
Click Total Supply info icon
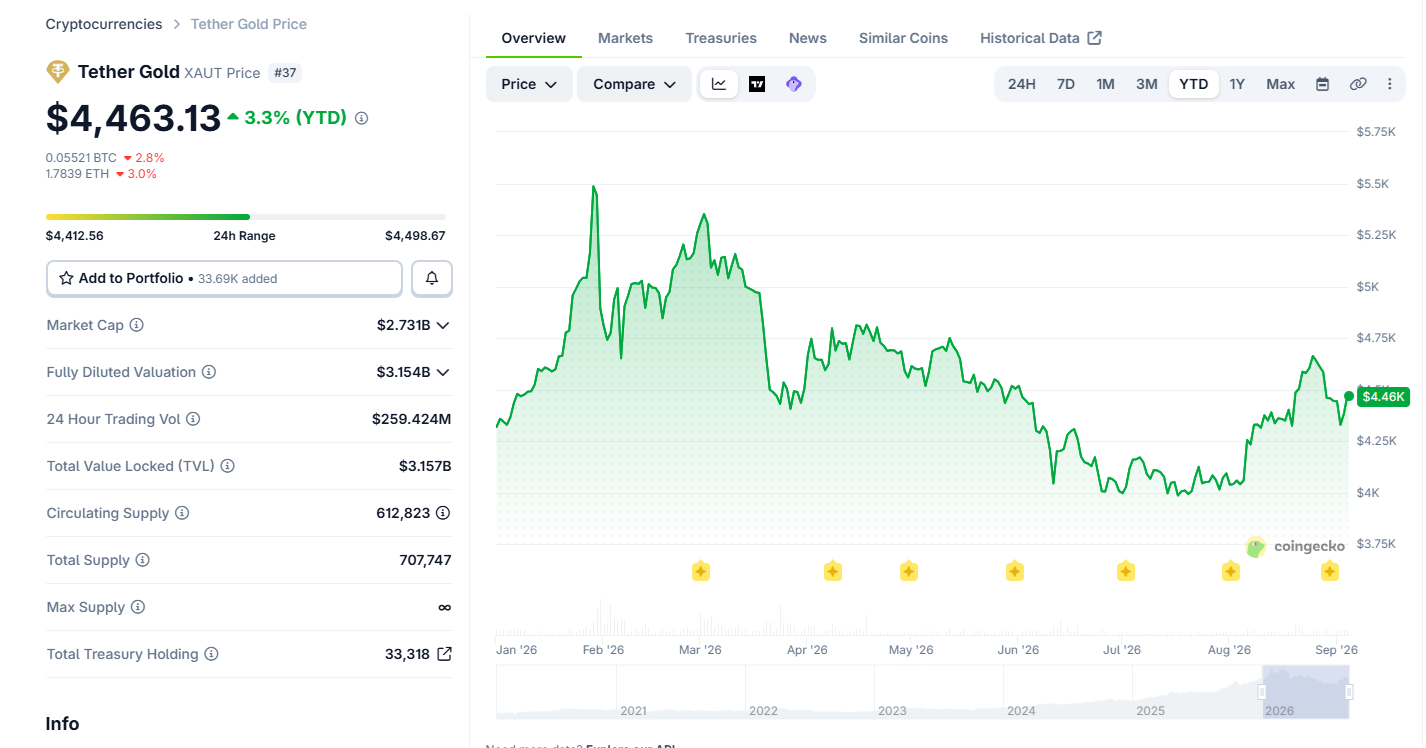click(x=143, y=560)
